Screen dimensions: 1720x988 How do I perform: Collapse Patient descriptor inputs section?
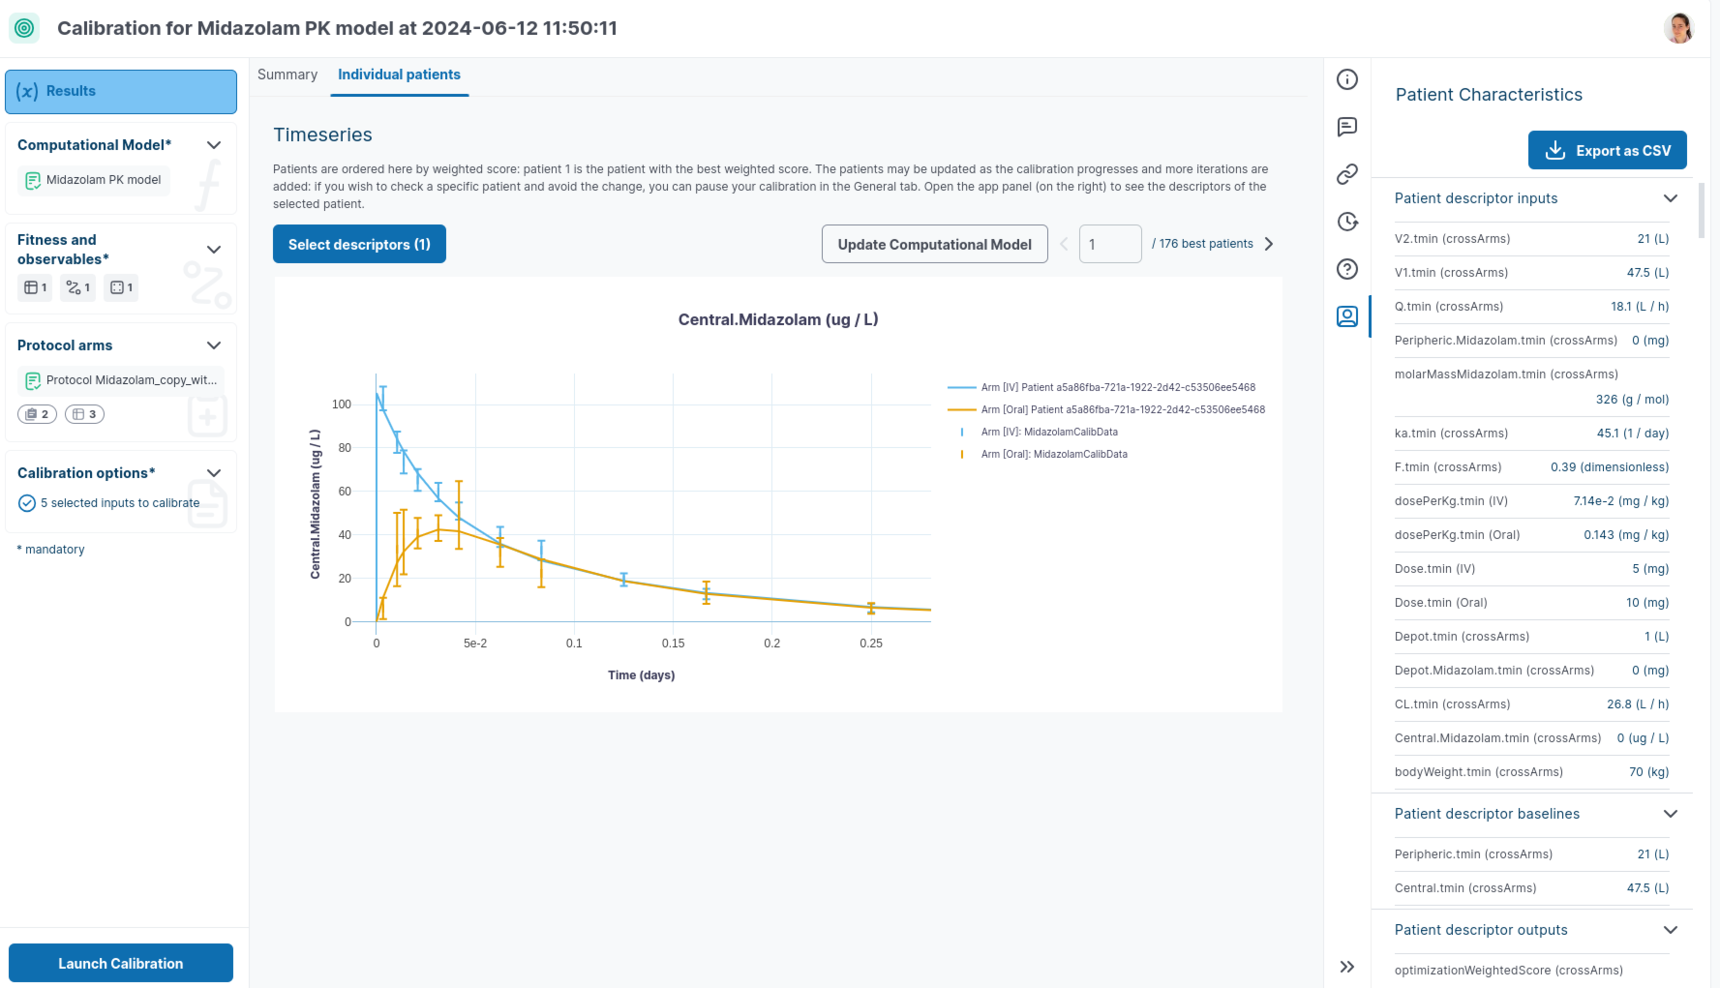(1670, 199)
